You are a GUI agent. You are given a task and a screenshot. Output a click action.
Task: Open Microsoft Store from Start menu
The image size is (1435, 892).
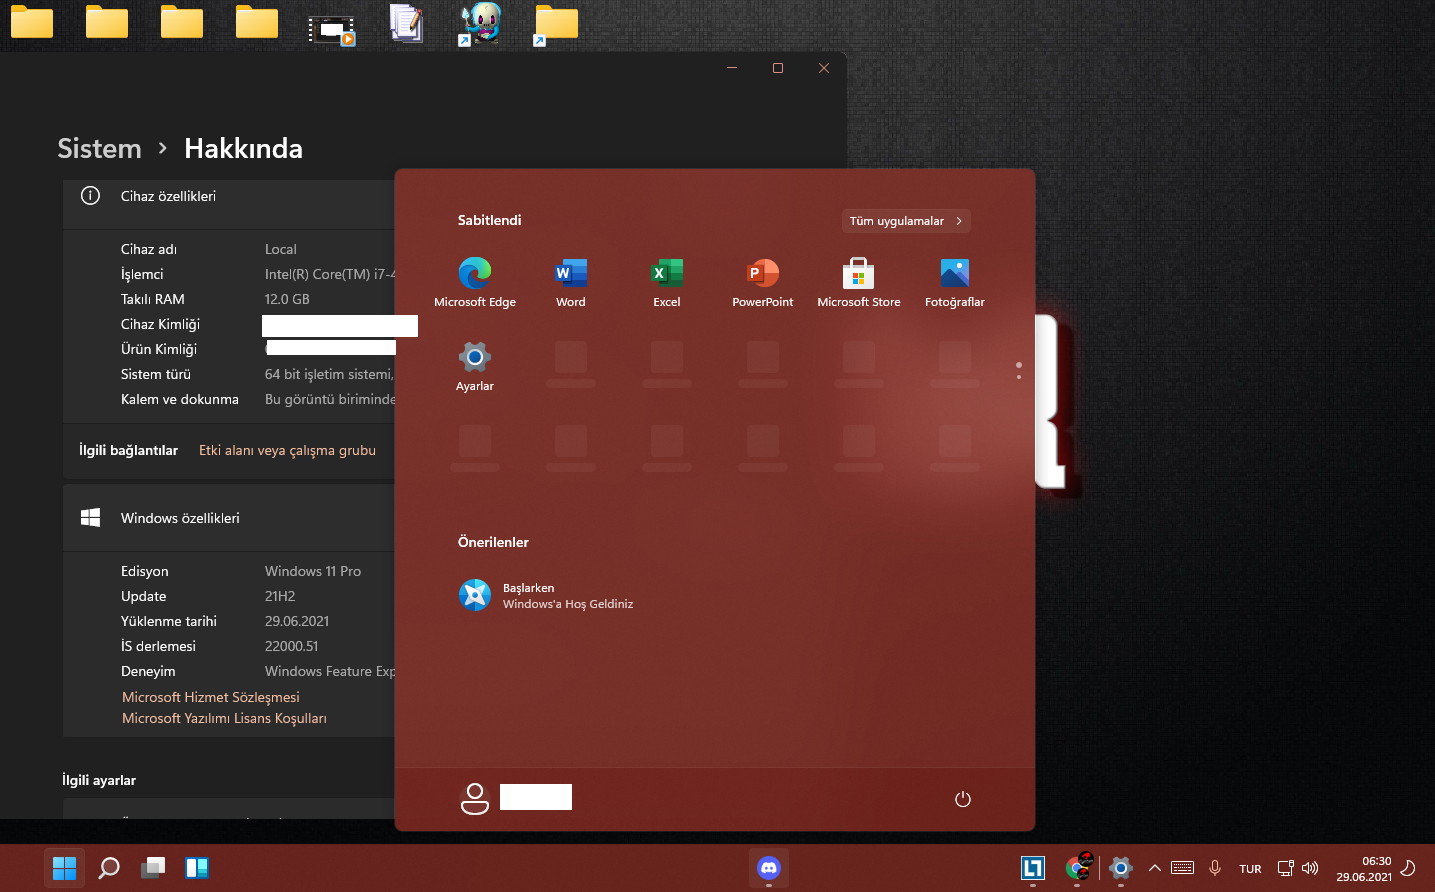point(859,282)
